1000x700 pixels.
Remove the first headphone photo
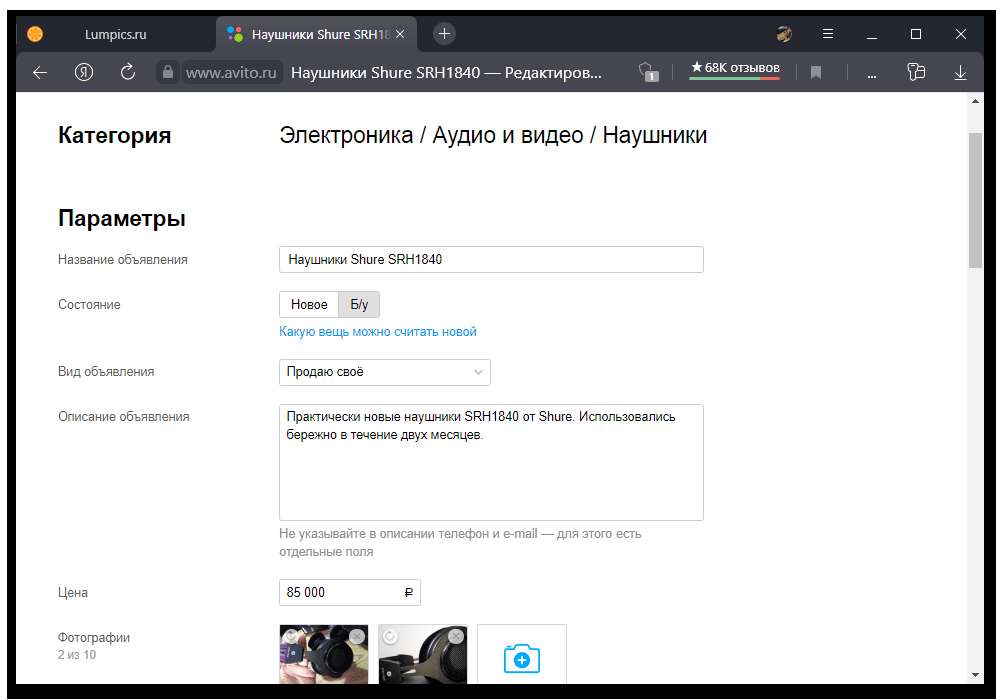(358, 636)
